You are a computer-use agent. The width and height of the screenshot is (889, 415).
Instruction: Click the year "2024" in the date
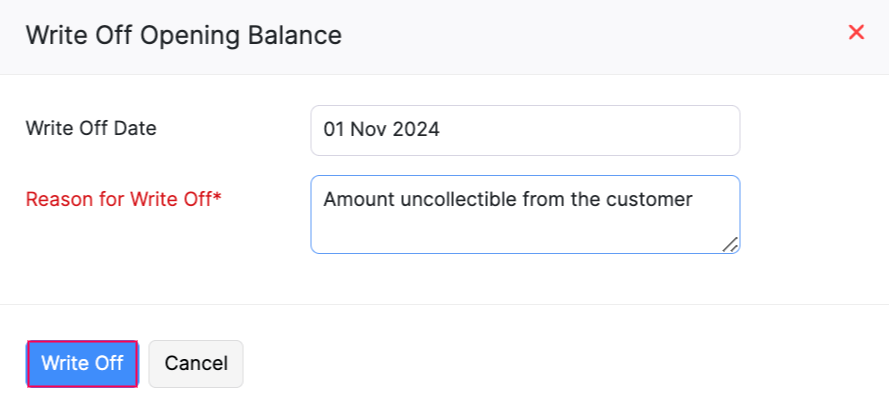415,130
